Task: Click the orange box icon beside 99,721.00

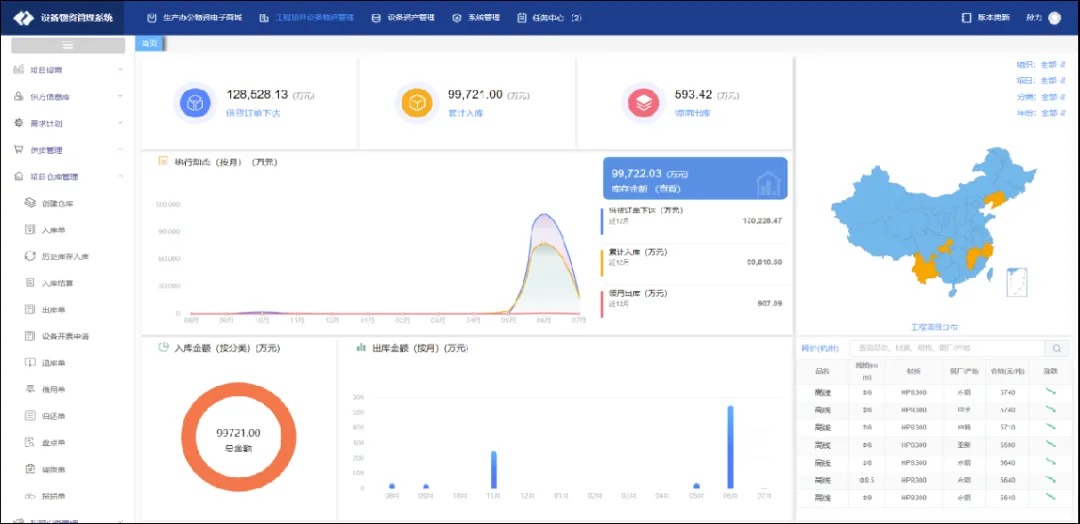Action: point(417,103)
